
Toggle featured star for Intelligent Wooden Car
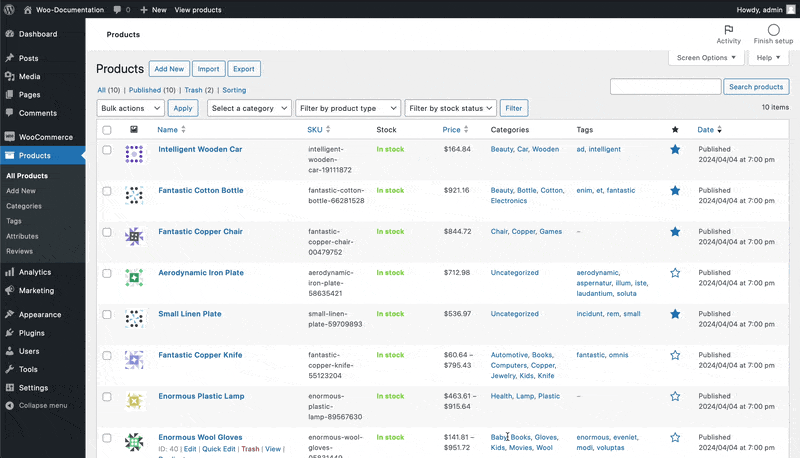coord(675,149)
